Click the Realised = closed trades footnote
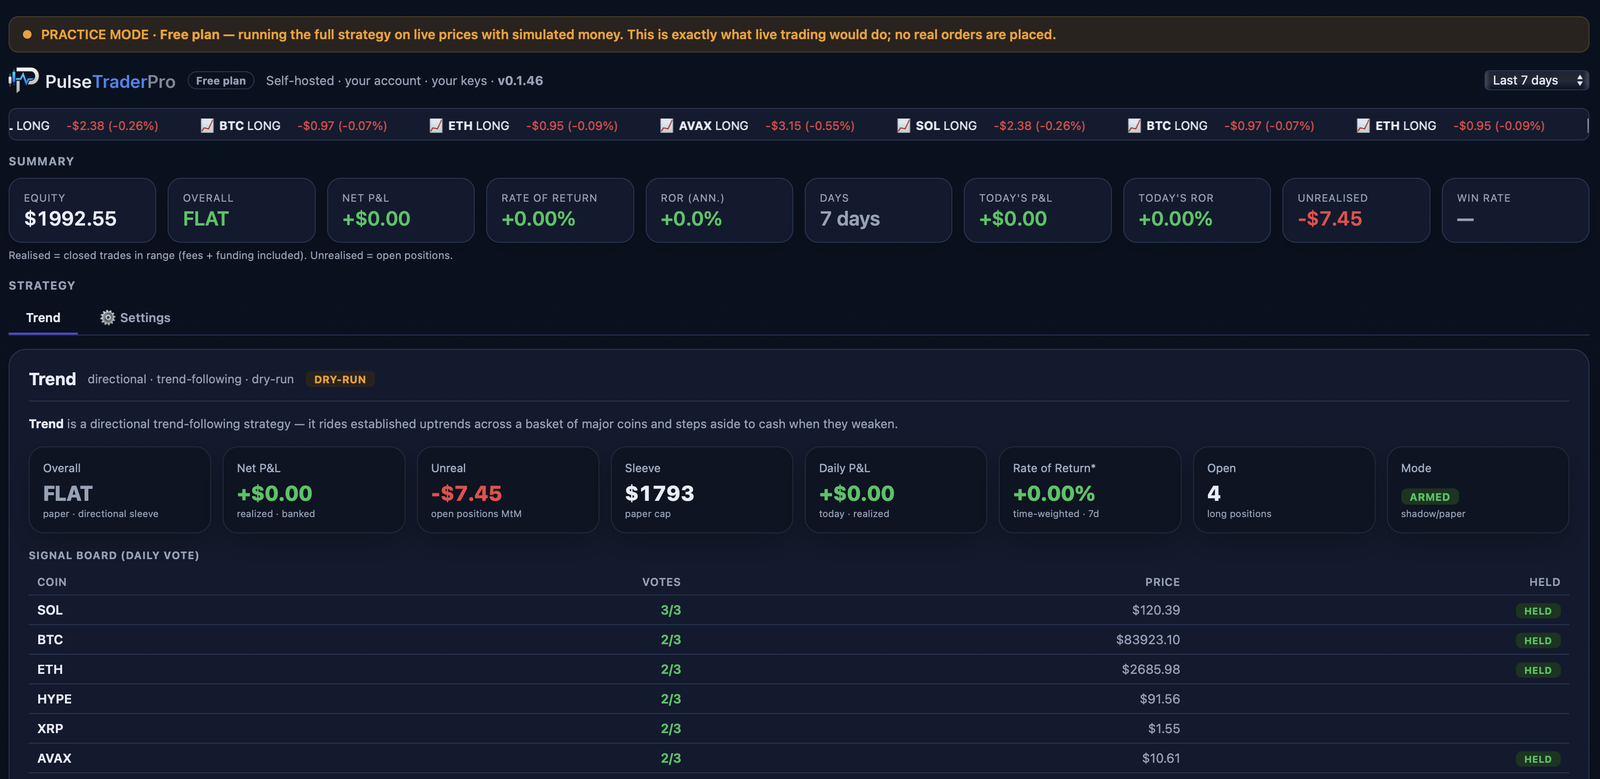Screen dimensions: 1600x779 231,256
